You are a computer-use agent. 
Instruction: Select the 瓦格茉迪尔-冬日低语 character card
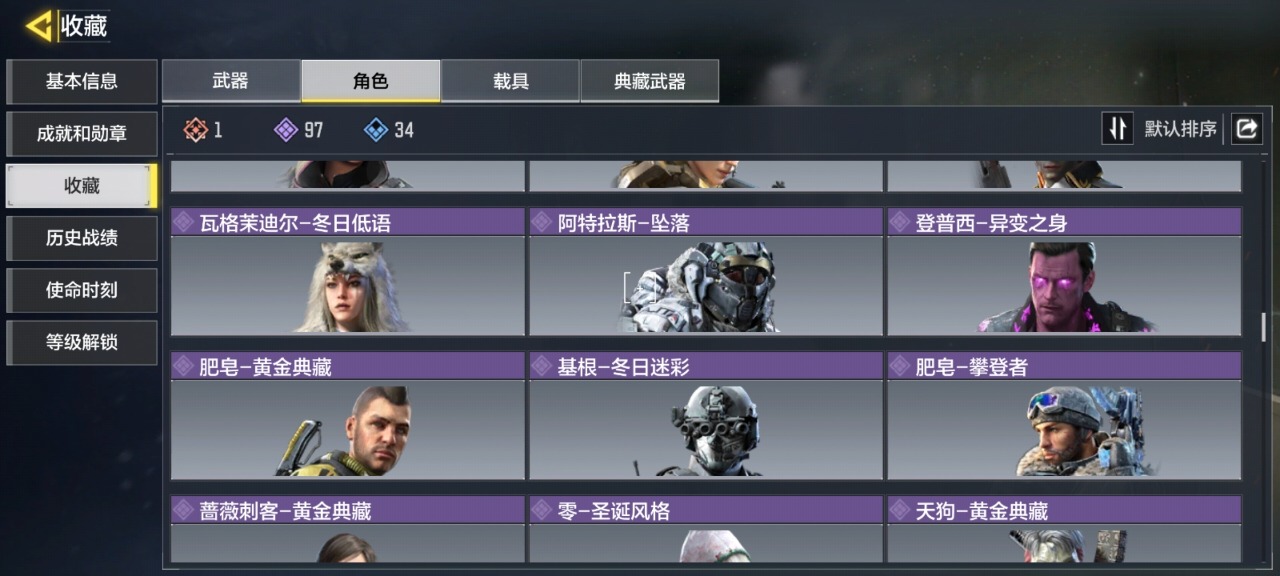pyautogui.click(x=348, y=271)
